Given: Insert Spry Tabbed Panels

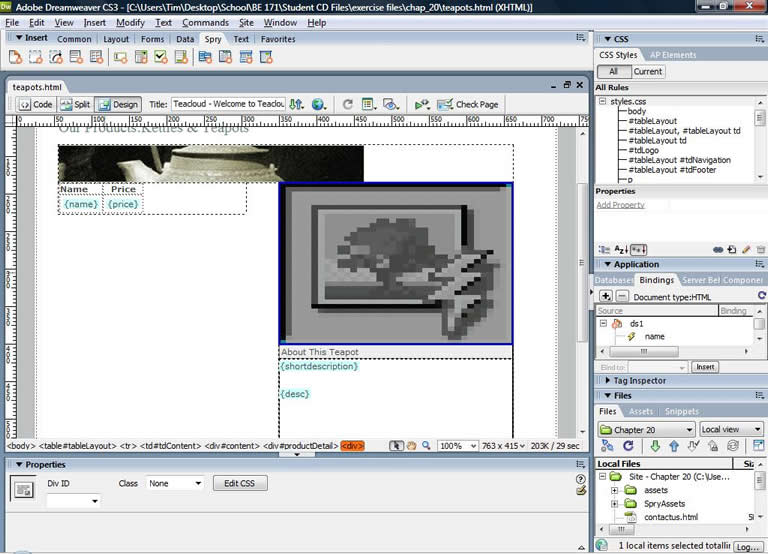Looking at the screenshot, I should pos(225,57).
